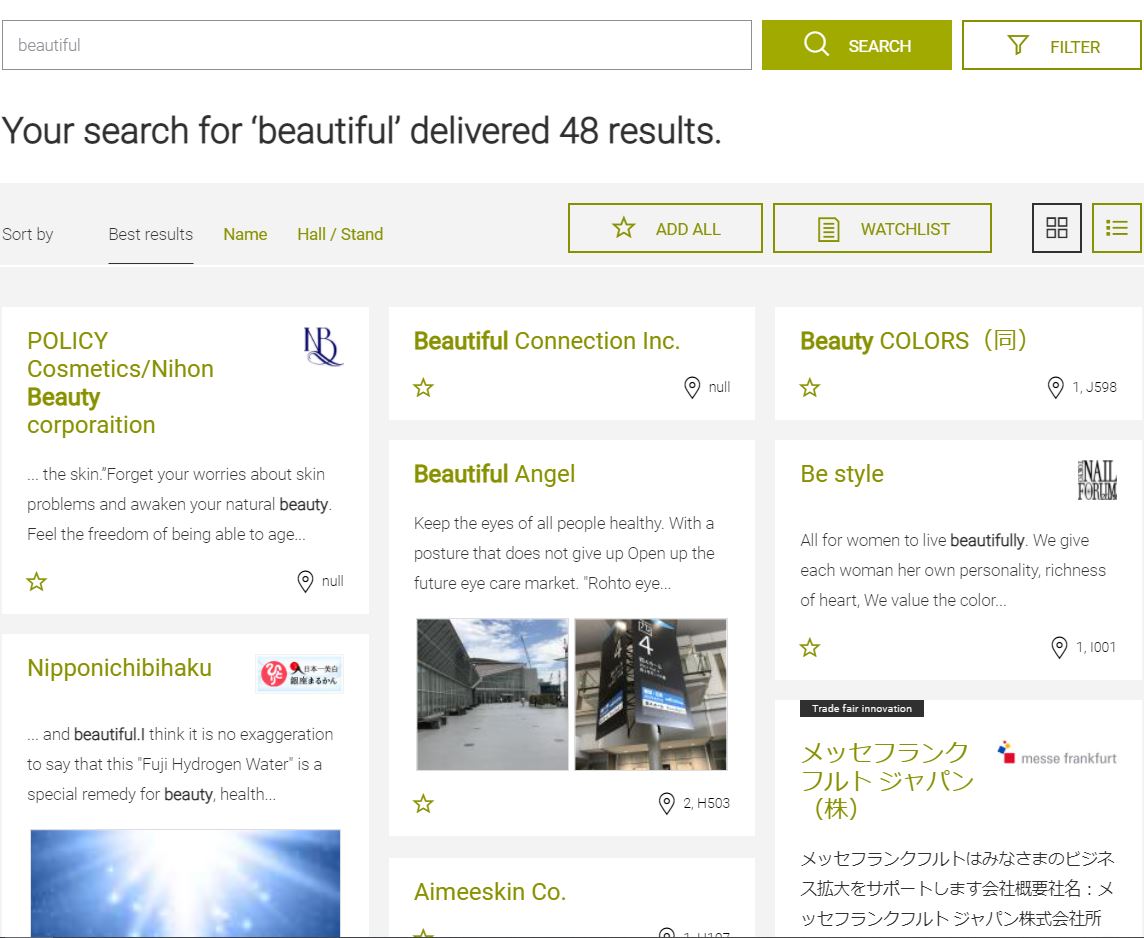1144x938 pixels.
Task: Click the '1, J598' stand location text
Action: pyautogui.click(x=1094, y=387)
